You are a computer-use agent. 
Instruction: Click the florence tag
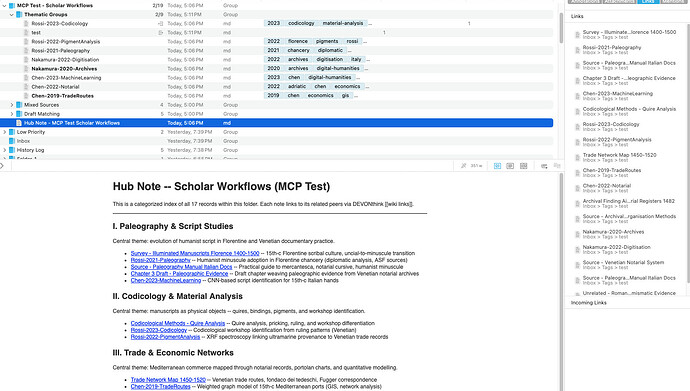(x=298, y=41)
